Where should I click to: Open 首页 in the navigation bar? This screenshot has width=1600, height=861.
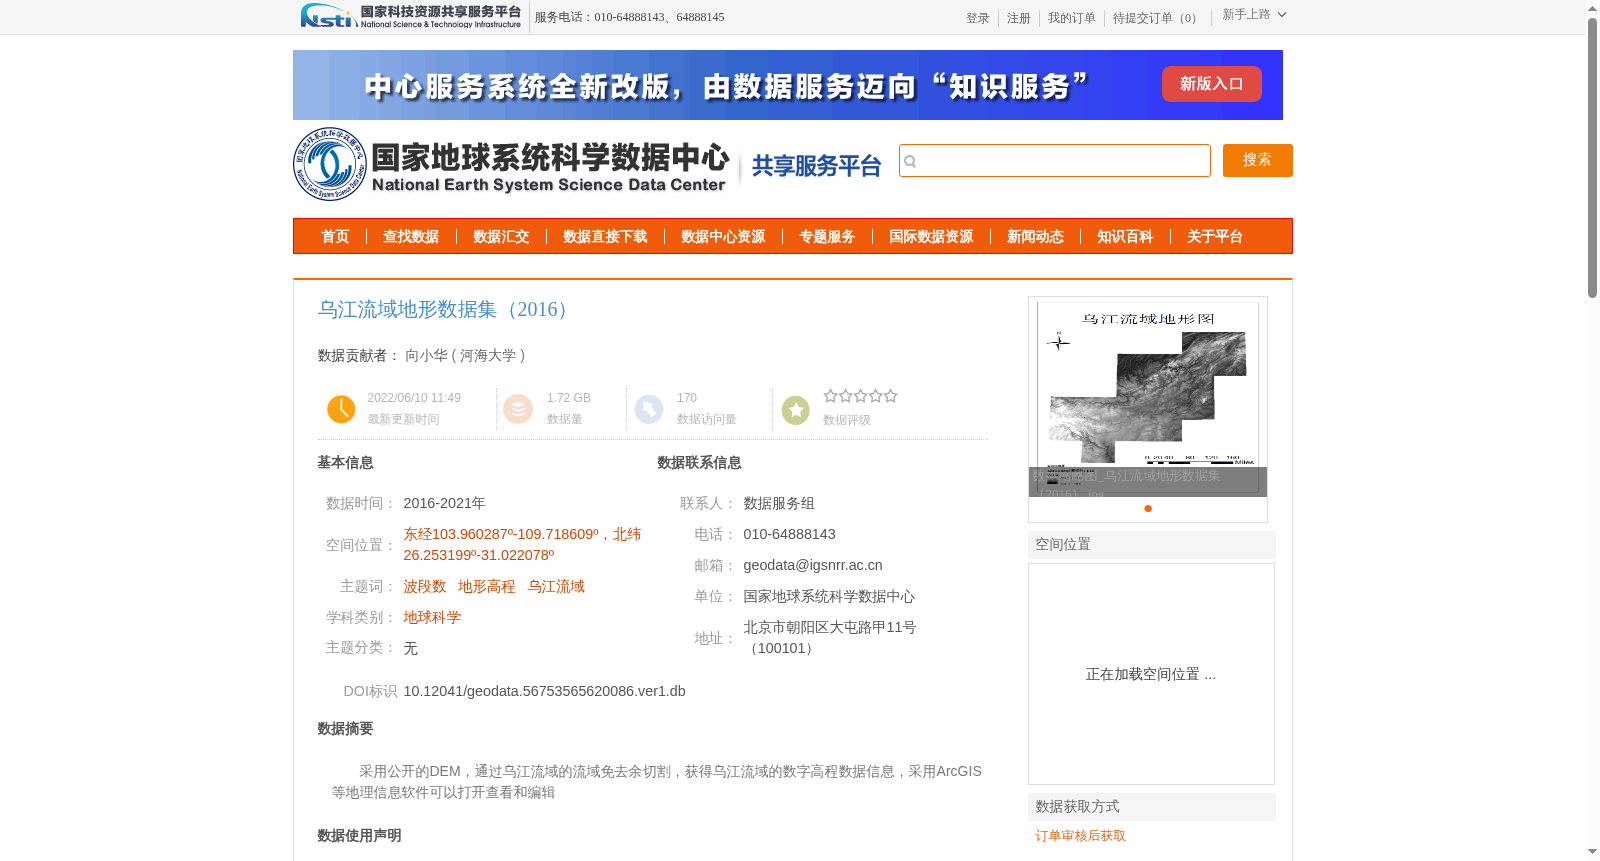tap(335, 237)
